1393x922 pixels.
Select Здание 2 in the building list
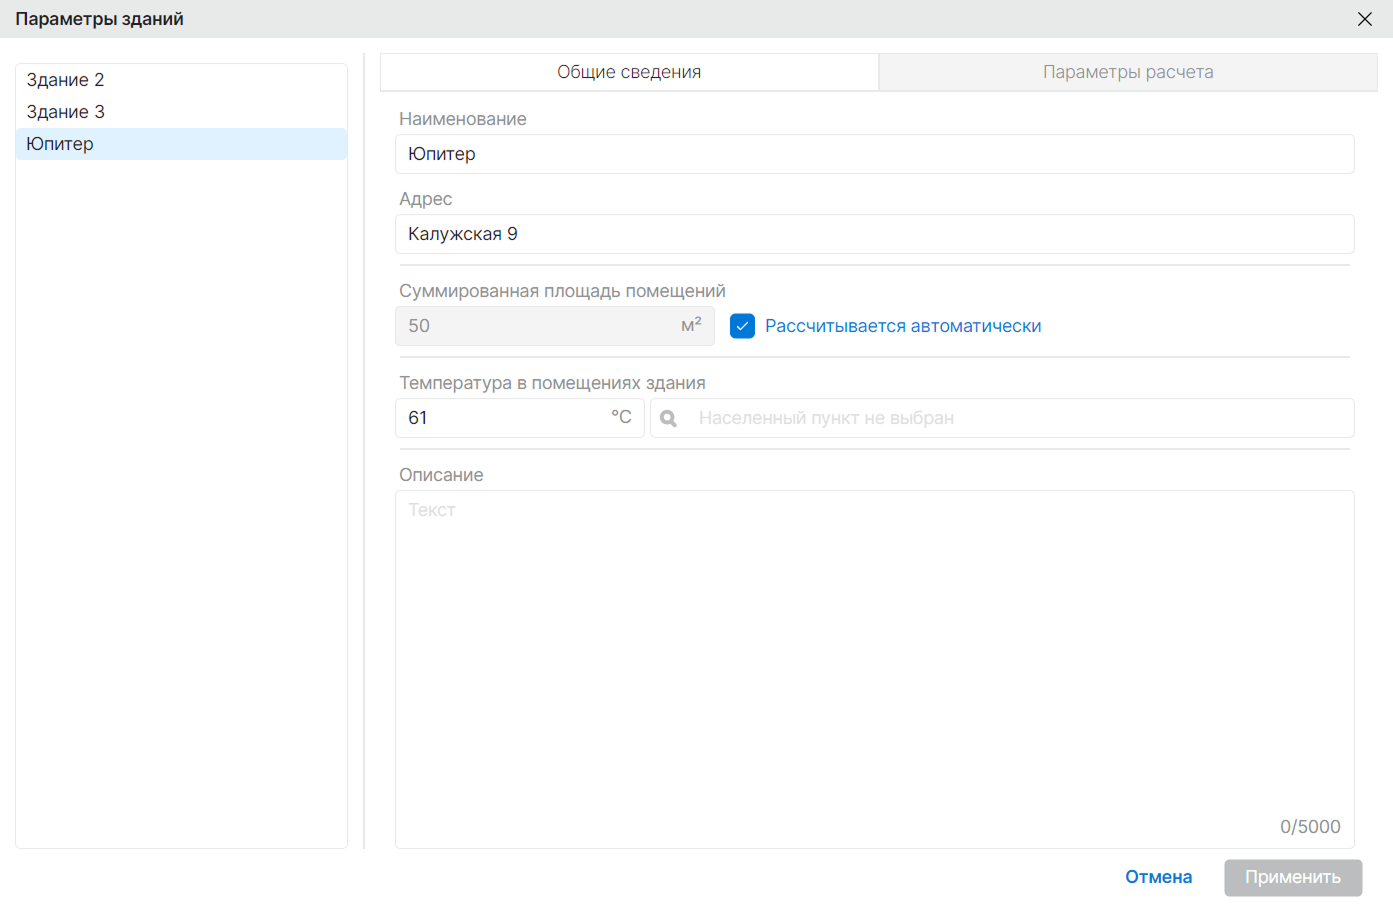181,80
